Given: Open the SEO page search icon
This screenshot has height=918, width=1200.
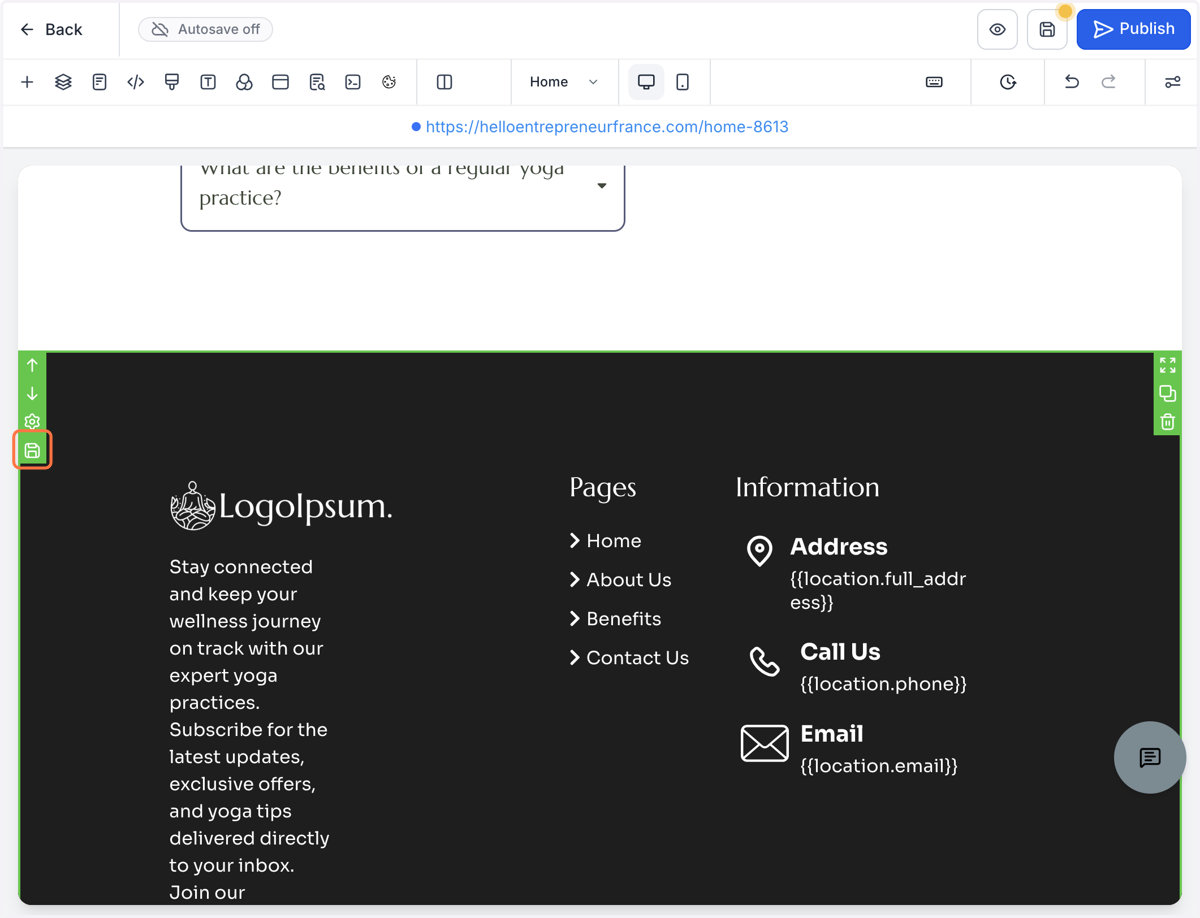Looking at the screenshot, I should click(x=317, y=82).
